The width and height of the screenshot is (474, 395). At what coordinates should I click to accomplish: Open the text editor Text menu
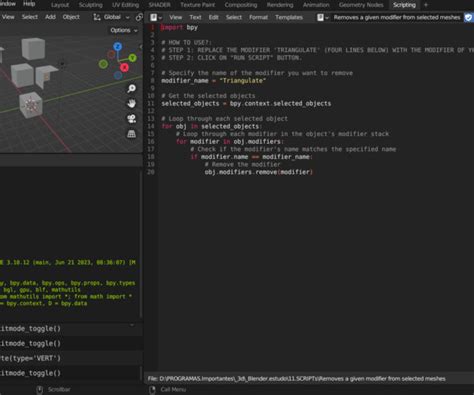[x=195, y=17]
